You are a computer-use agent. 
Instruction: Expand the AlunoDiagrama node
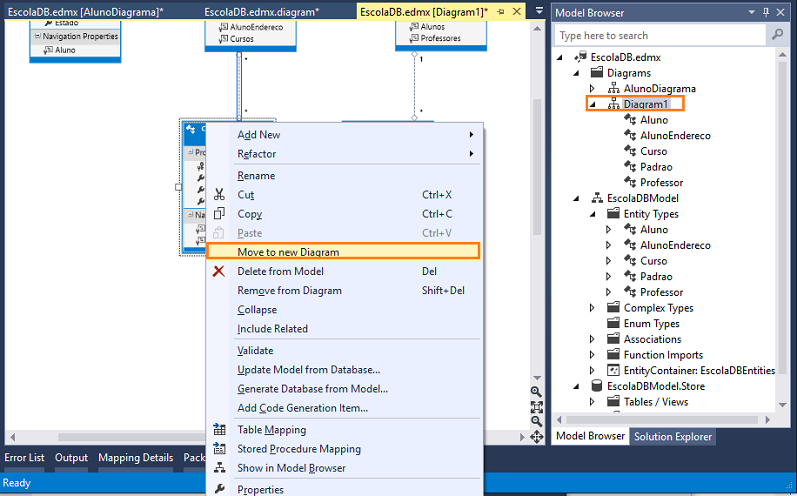pyautogui.click(x=592, y=88)
